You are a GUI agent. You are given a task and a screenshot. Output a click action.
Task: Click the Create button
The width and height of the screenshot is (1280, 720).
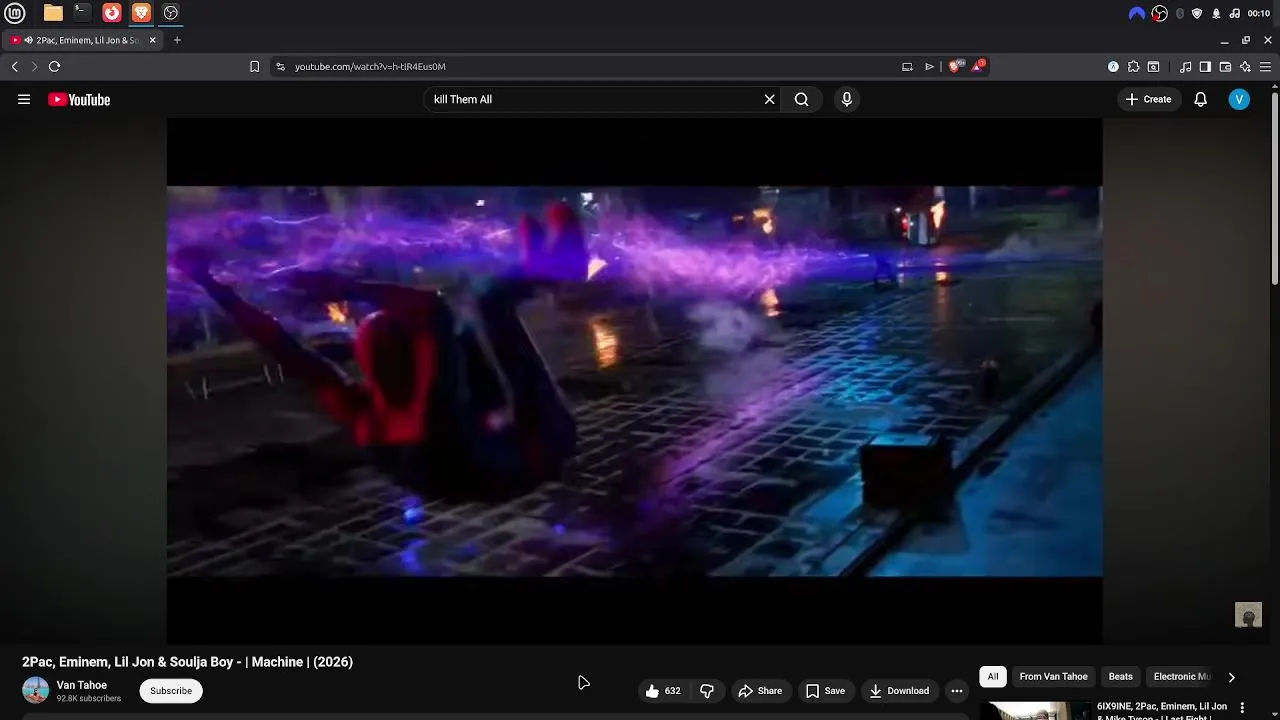tap(1148, 99)
